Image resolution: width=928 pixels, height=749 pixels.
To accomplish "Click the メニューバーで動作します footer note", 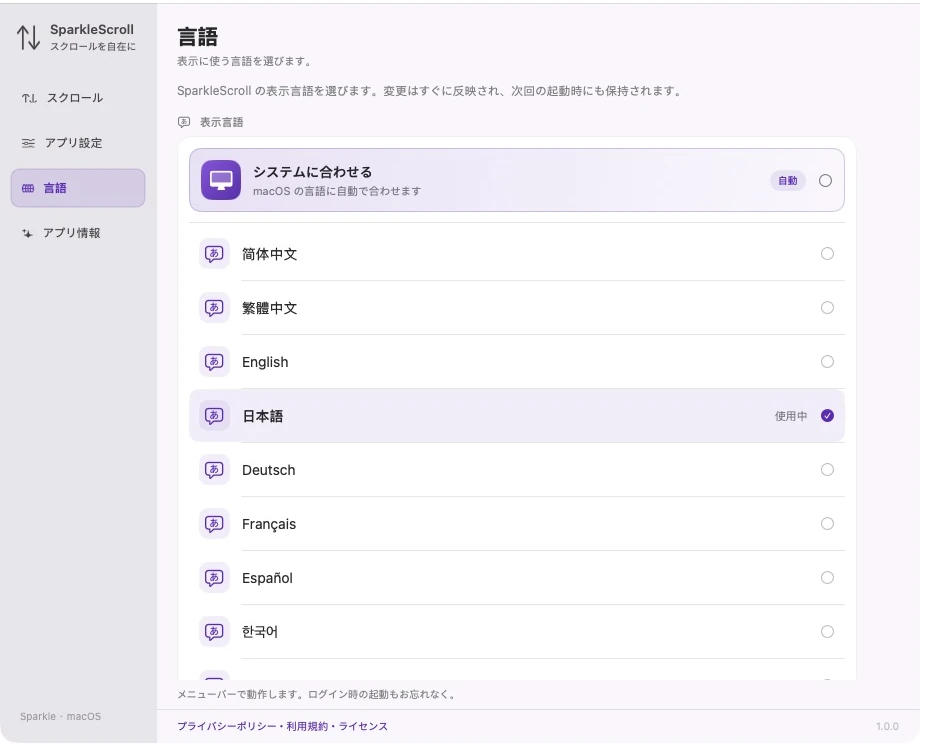I will click(x=318, y=695).
